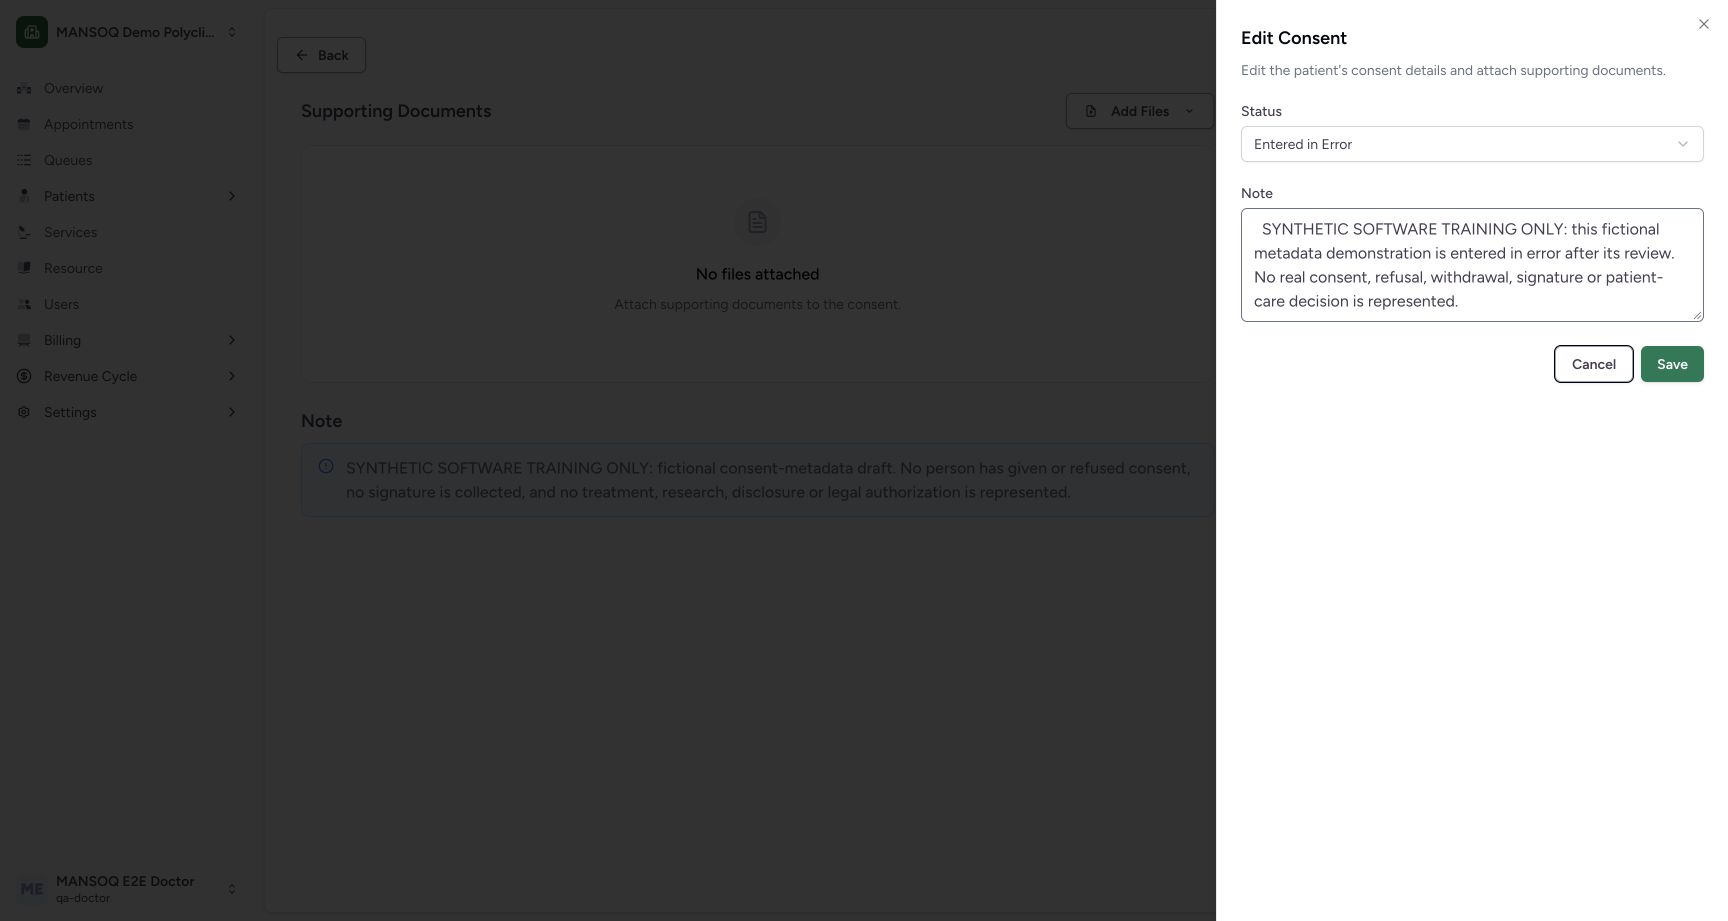Click the MANSOQ clinic logo icon
Image resolution: width=1728 pixels, height=921 pixels.
(x=32, y=32)
